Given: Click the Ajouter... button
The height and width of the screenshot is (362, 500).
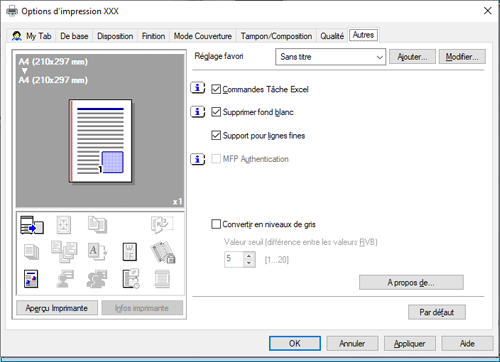Looking at the screenshot, I should tap(412, 57).
